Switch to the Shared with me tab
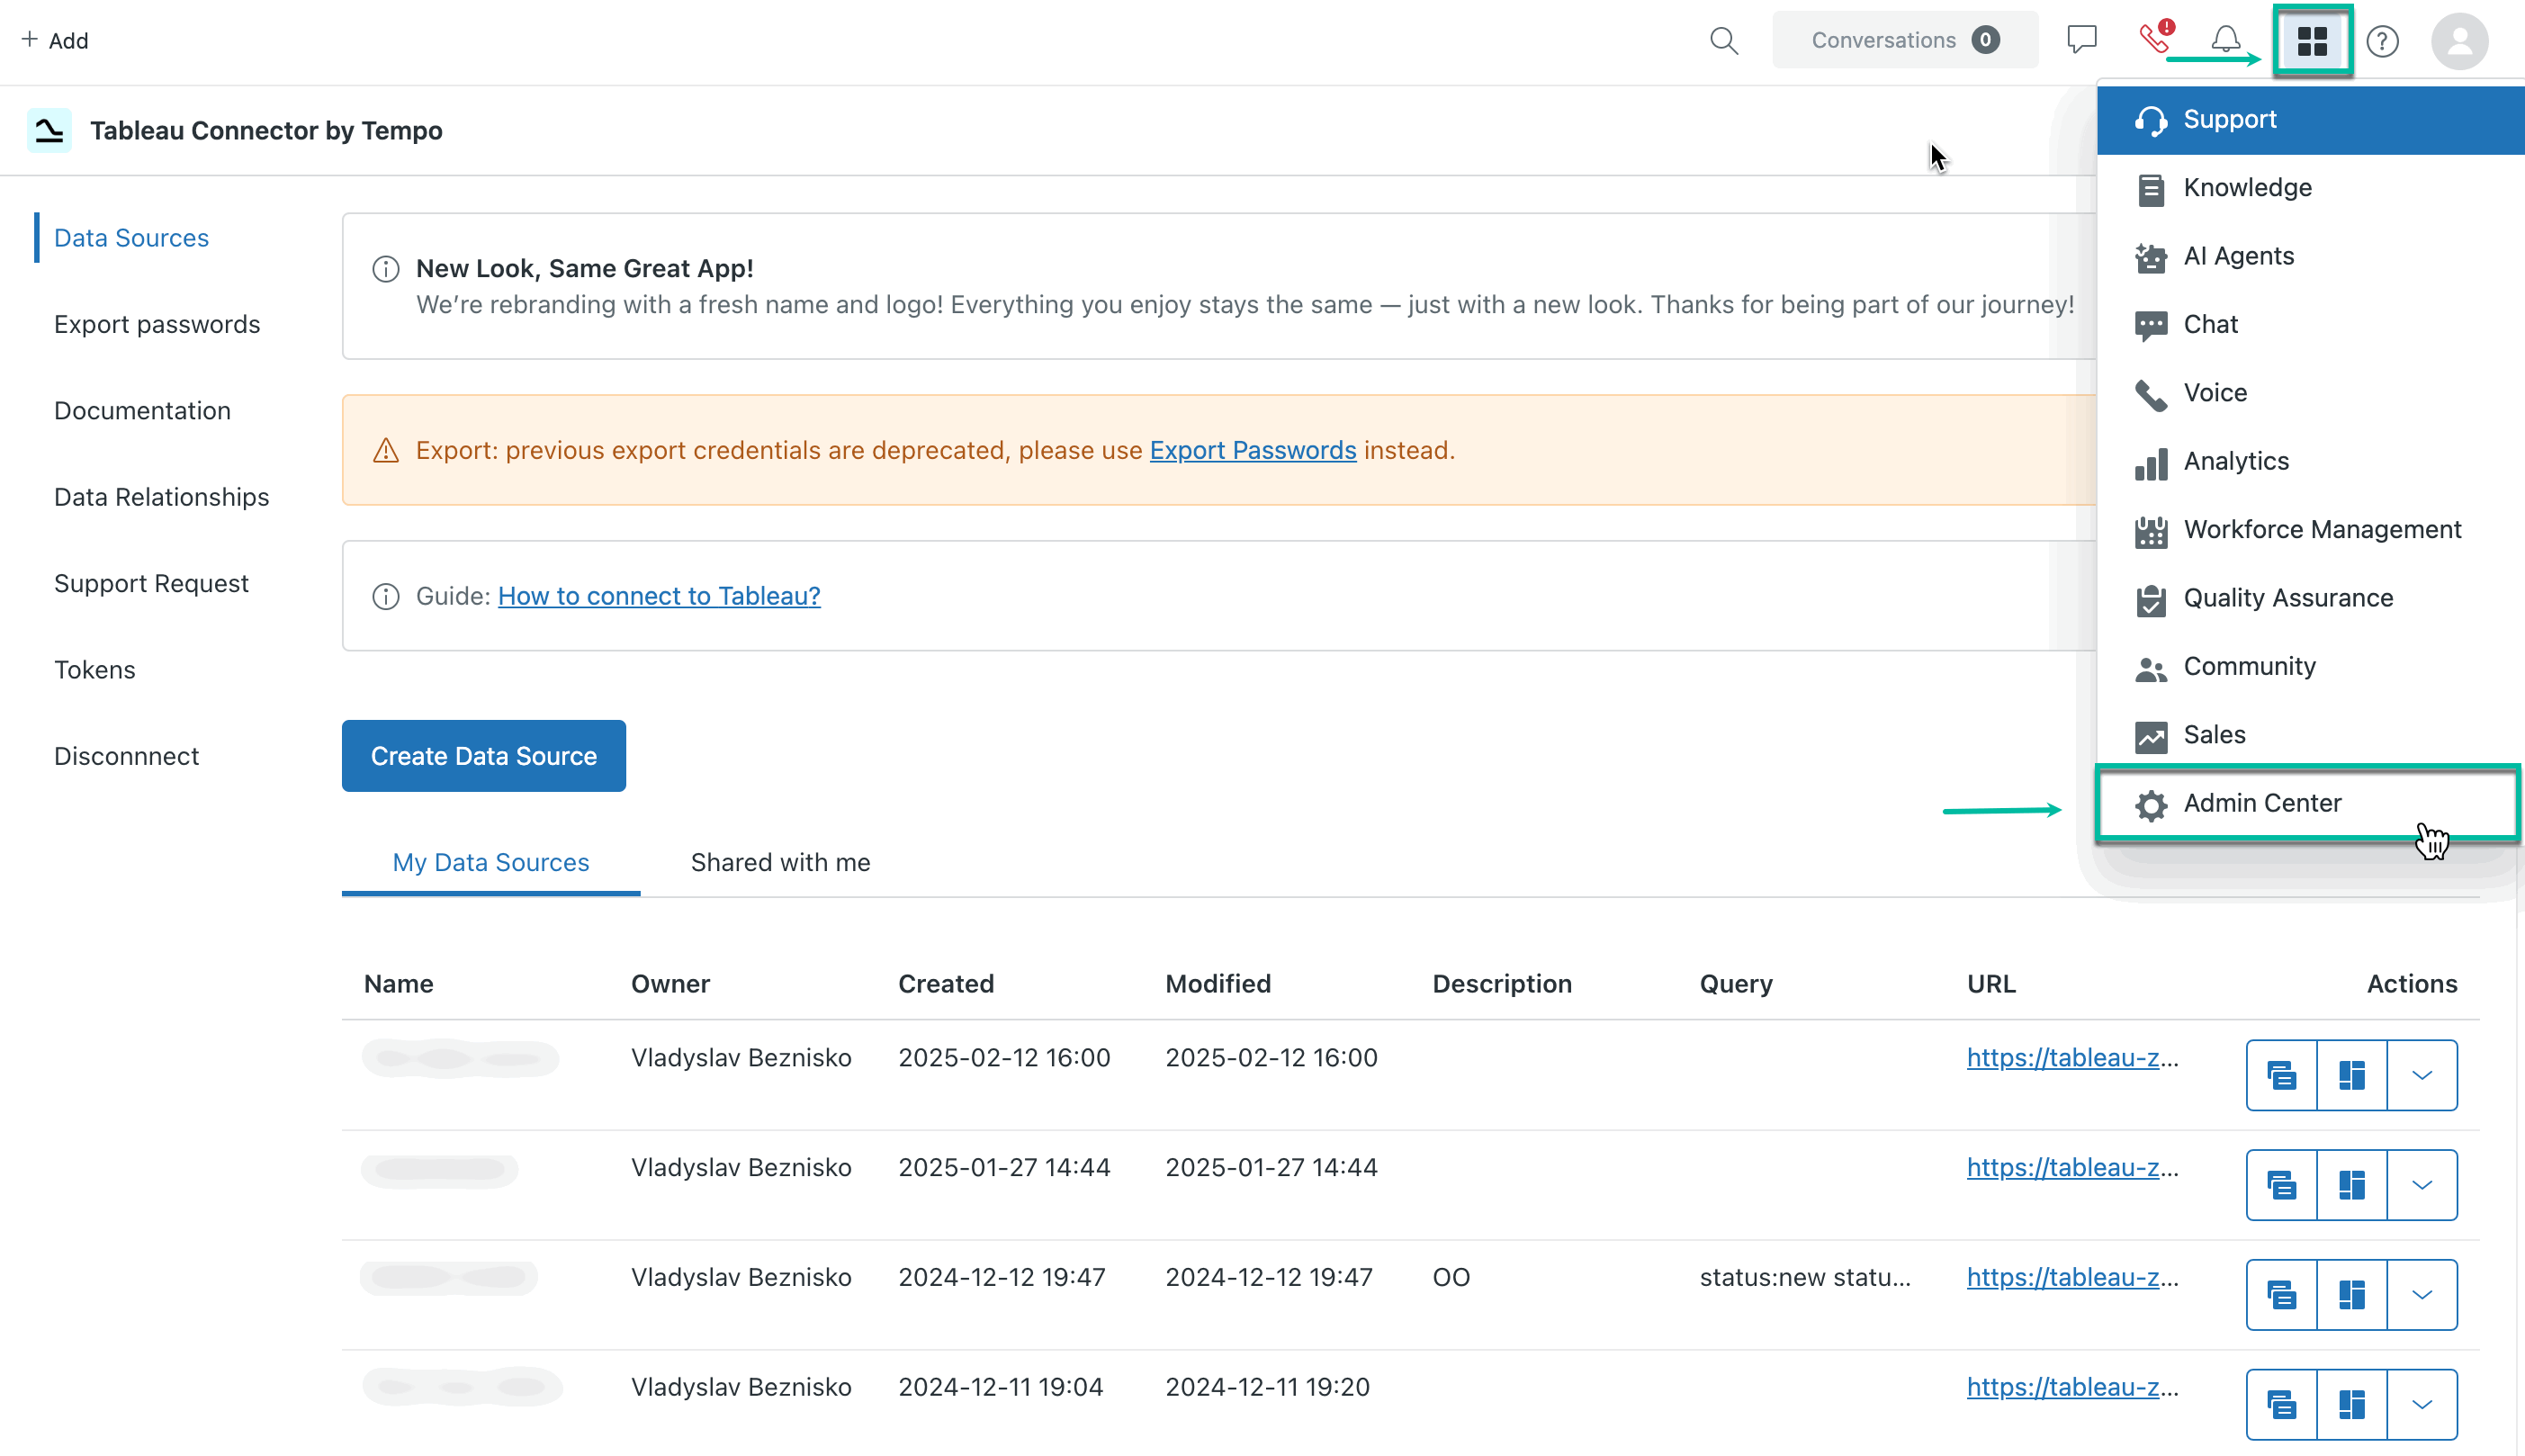The height and width of the screenshot is (1456, 2525). [x=781, y=862]
